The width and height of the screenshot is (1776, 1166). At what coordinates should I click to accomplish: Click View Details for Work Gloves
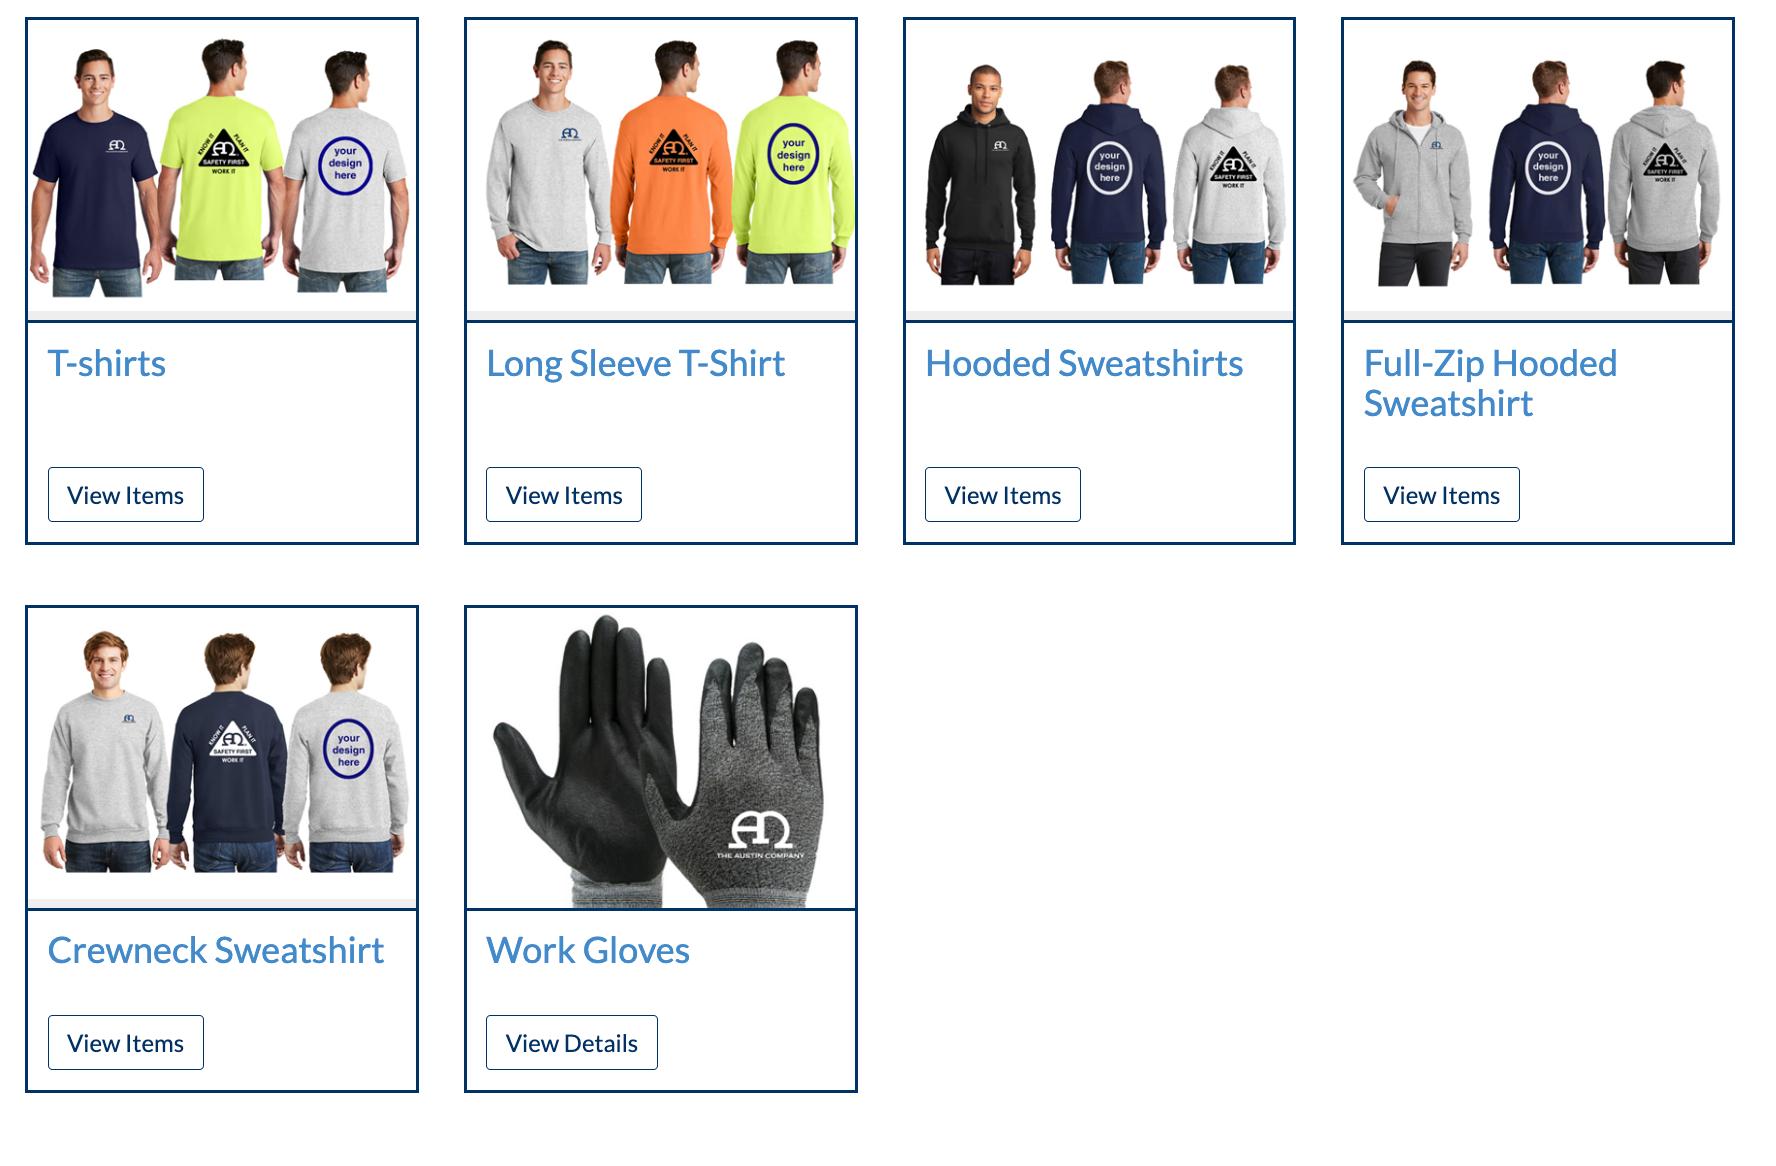pyautogui.click(x=572, y=1042)
